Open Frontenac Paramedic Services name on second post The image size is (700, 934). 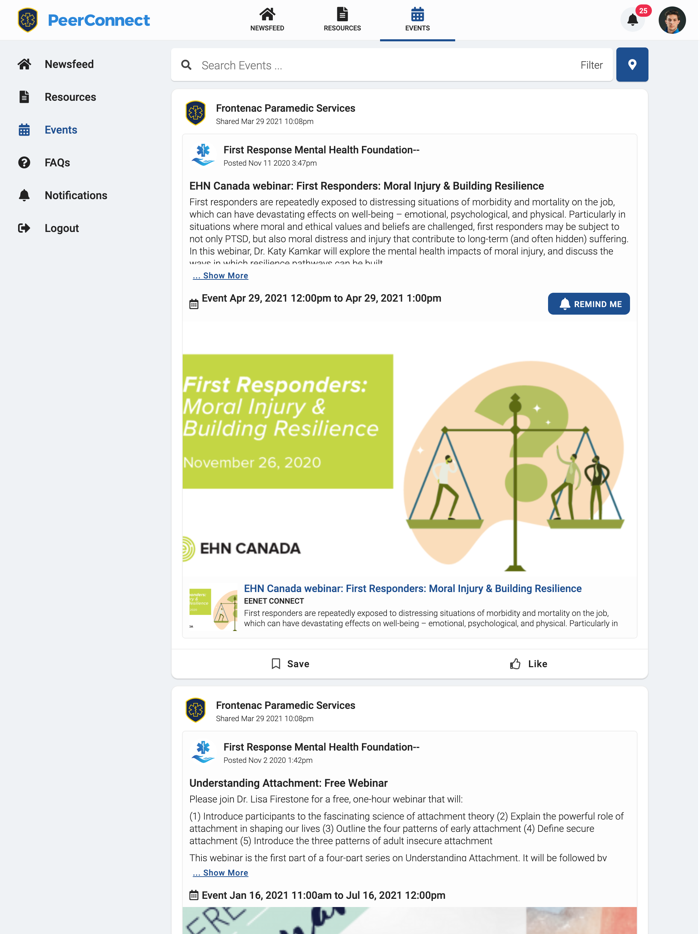tap(285, 705)
